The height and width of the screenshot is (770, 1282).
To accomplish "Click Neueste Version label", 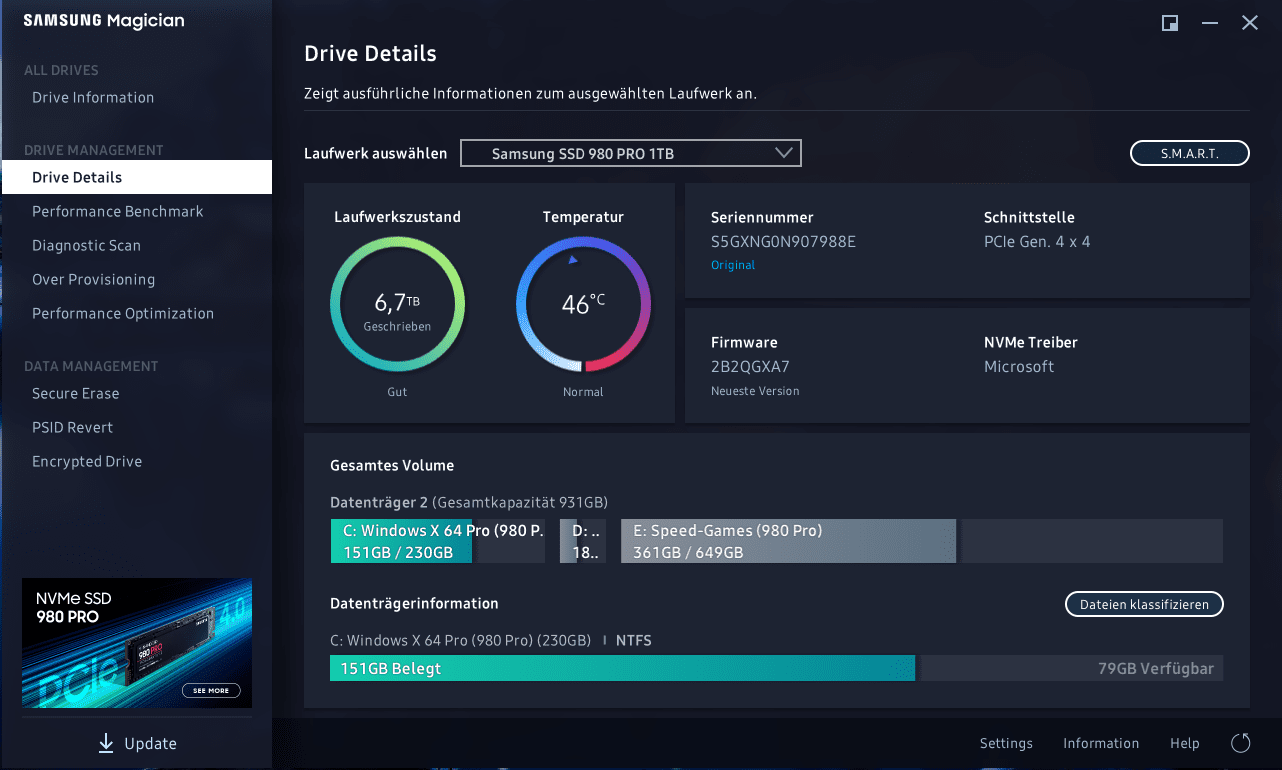I will [755, 391].
